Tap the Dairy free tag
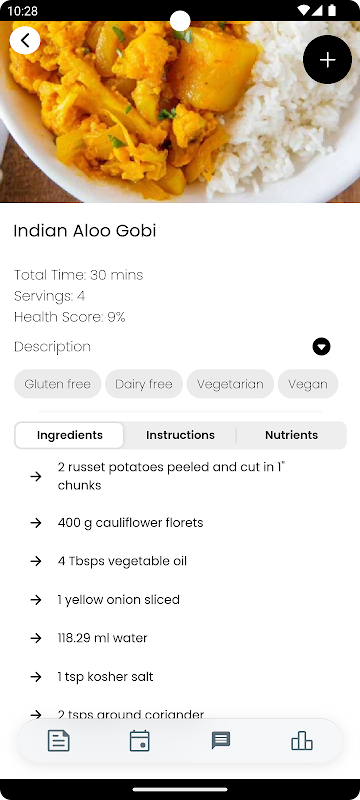The image size is (360, 800). 144,384
